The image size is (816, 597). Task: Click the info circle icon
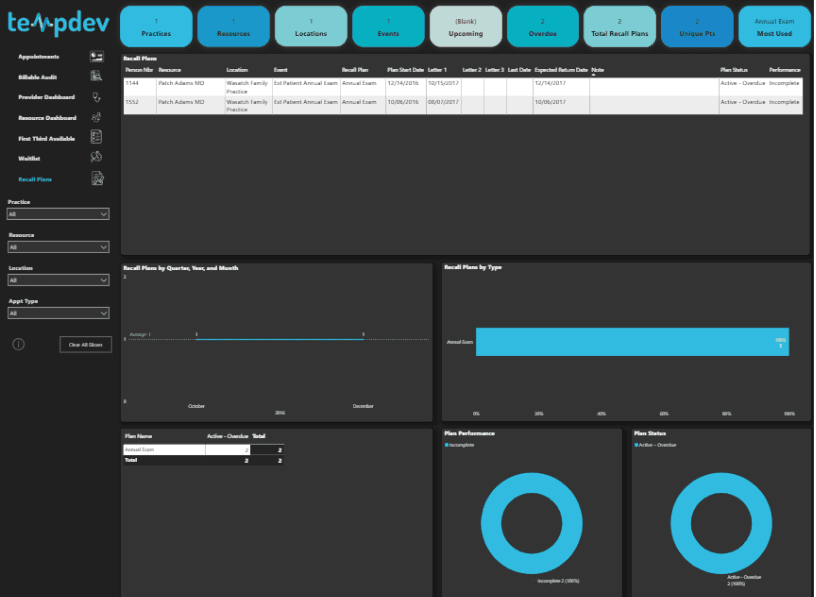point(18,344)
